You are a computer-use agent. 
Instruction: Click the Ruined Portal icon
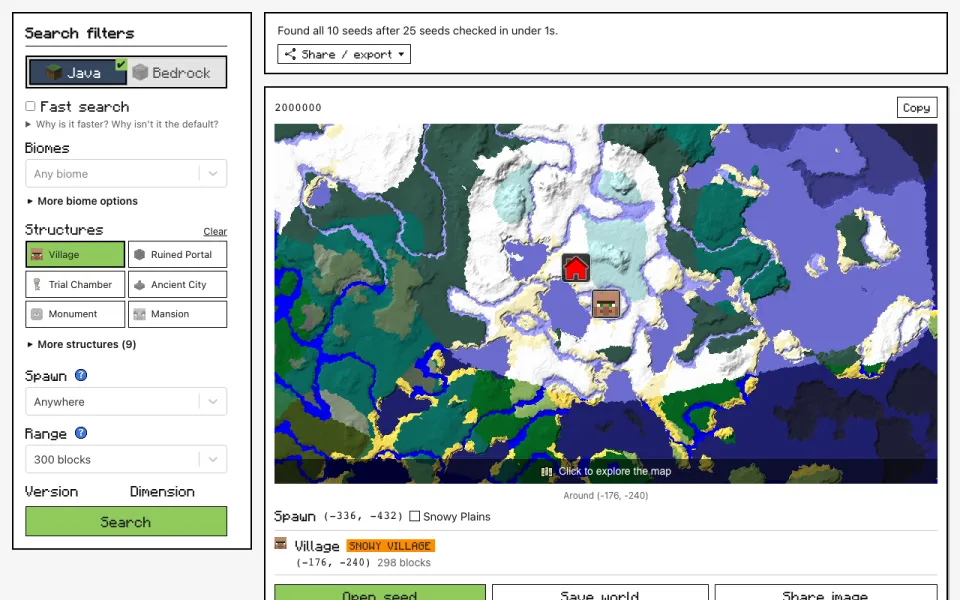140,254
